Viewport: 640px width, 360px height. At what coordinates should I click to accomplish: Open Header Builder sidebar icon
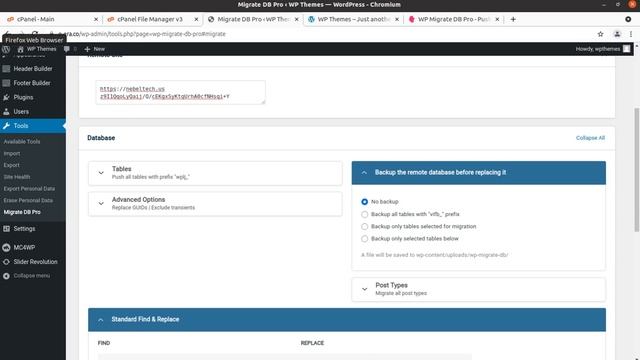tap(6, 69)
